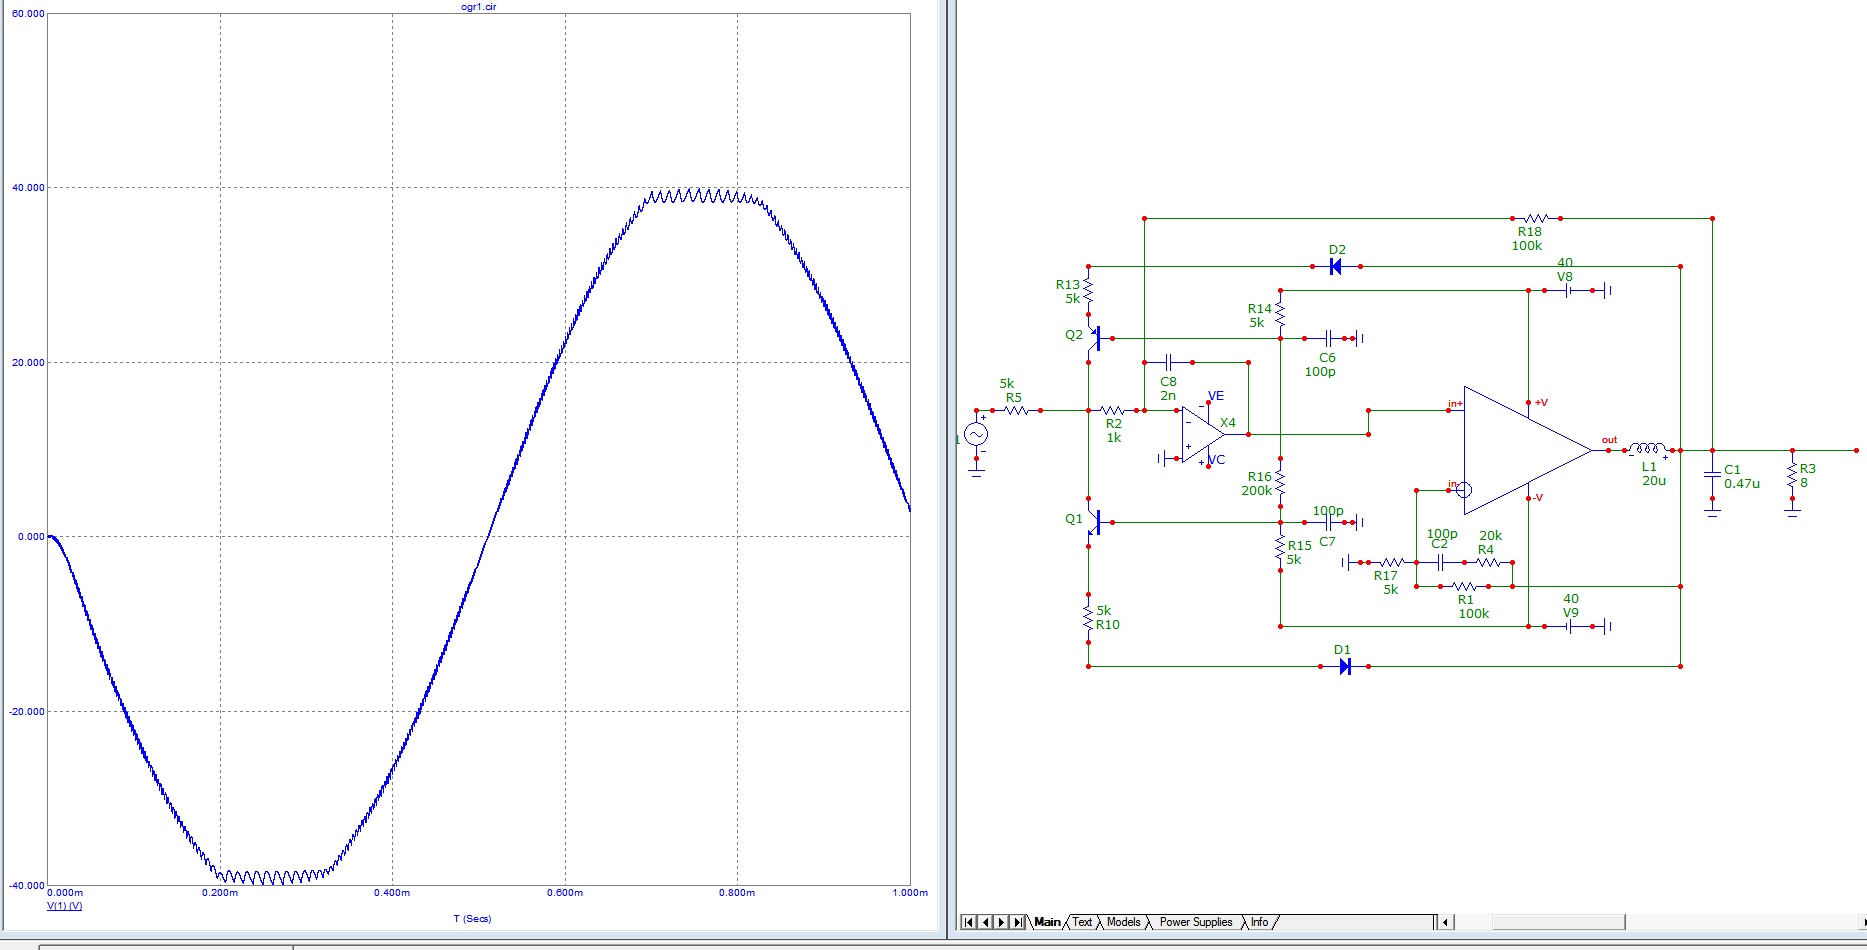
Task: Select the sine voltage source symbol
Action: (x=976, y=434)
